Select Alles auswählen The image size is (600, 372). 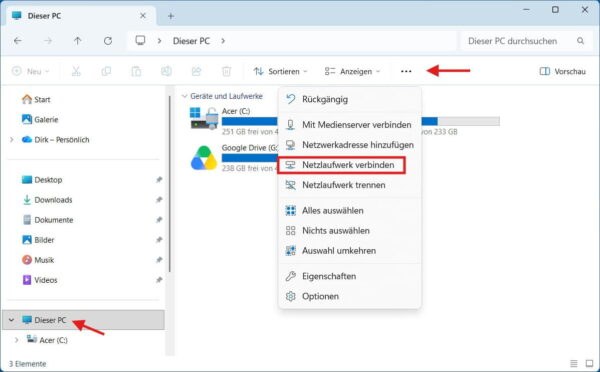(350, 210)
